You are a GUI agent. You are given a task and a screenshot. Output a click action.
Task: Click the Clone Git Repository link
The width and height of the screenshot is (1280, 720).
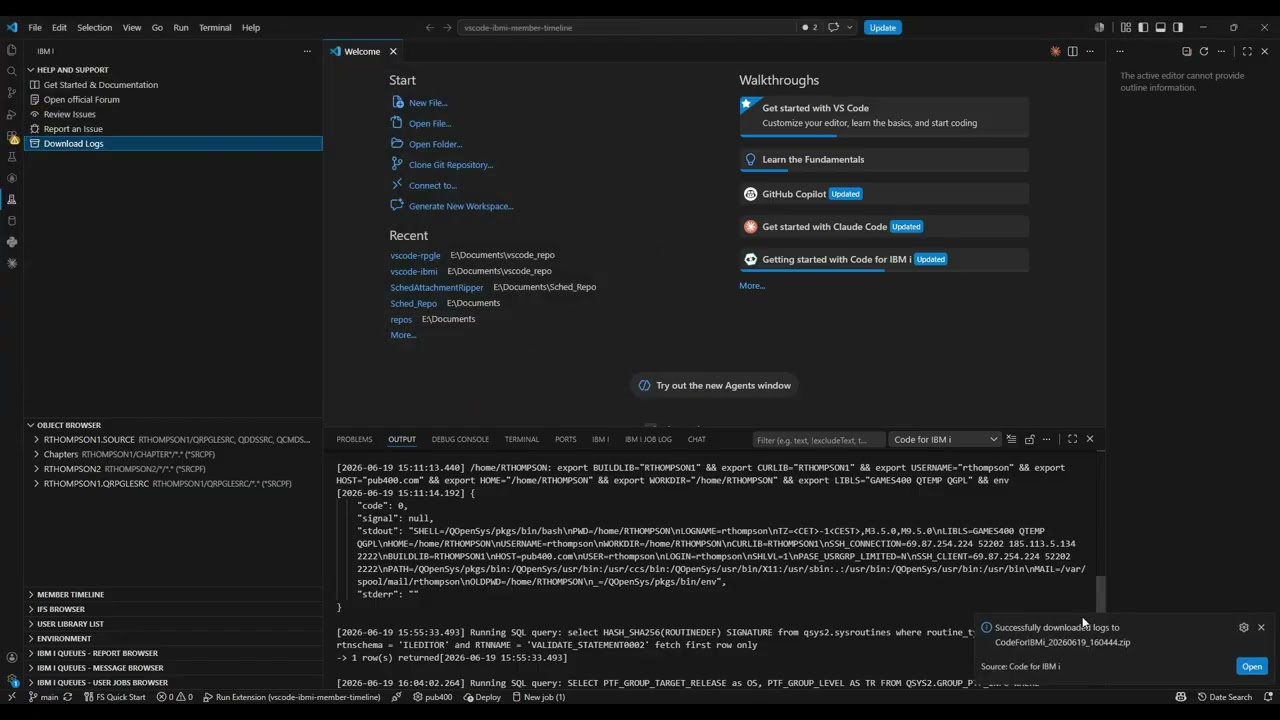[451, 165]
